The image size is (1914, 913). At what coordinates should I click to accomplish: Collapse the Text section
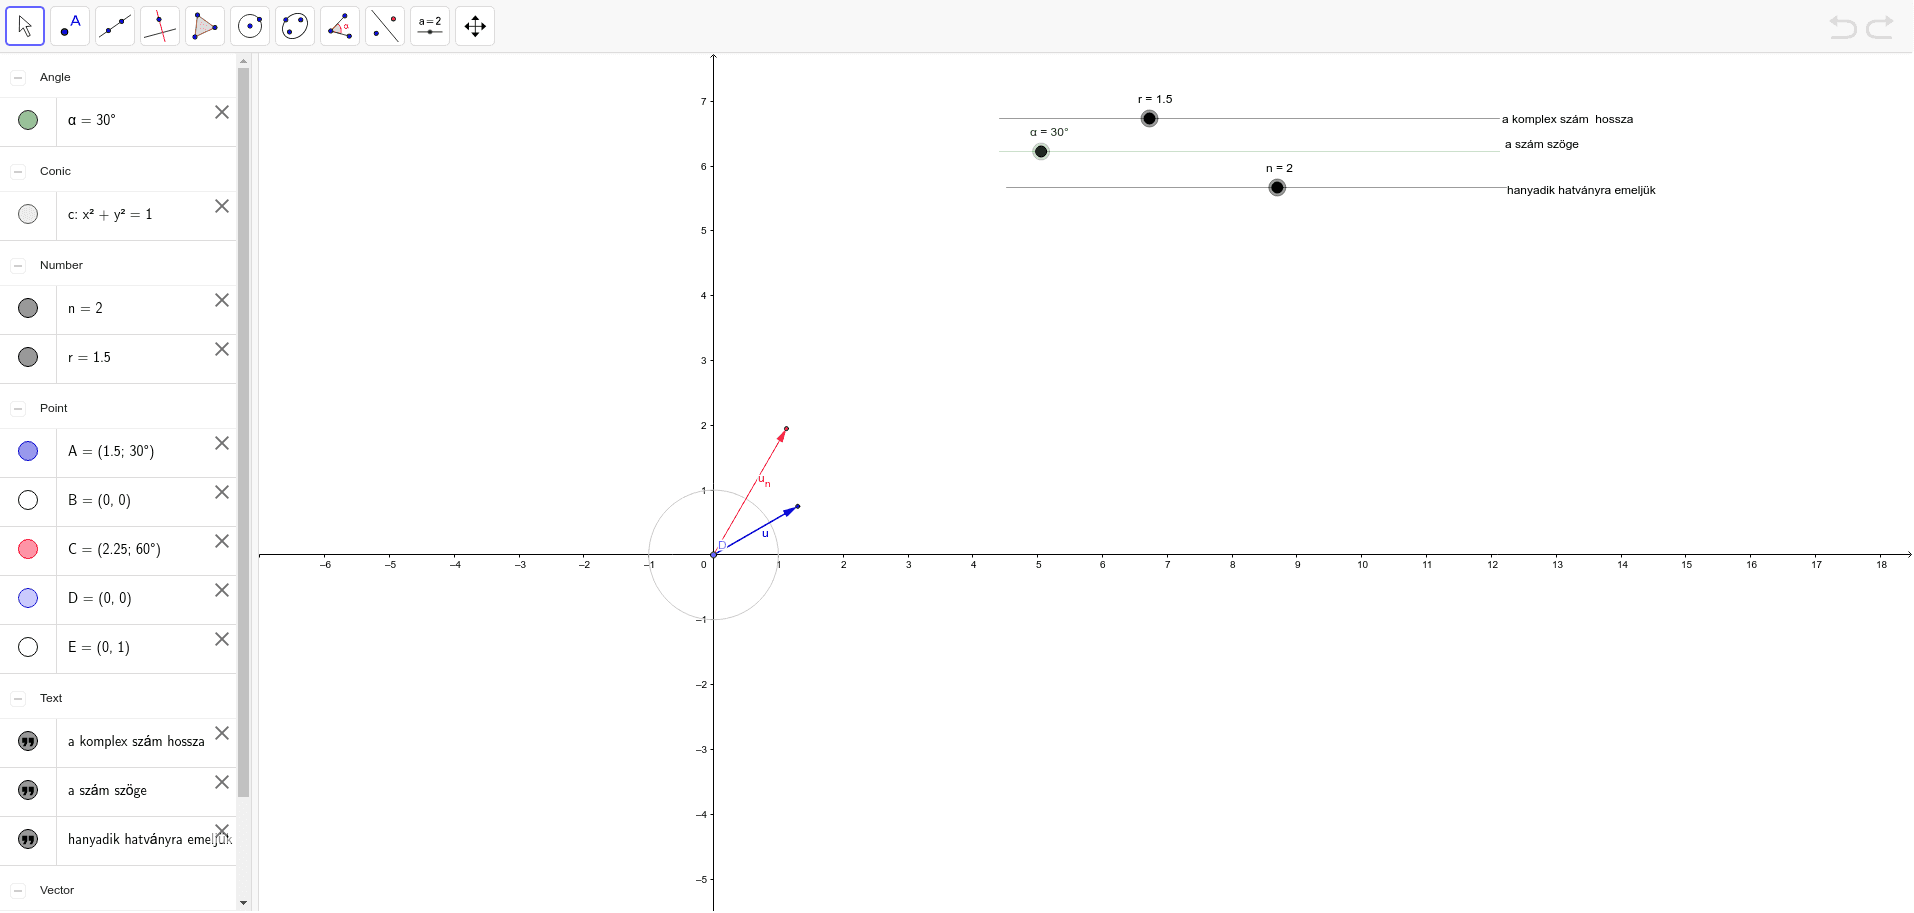pos(16,697)
